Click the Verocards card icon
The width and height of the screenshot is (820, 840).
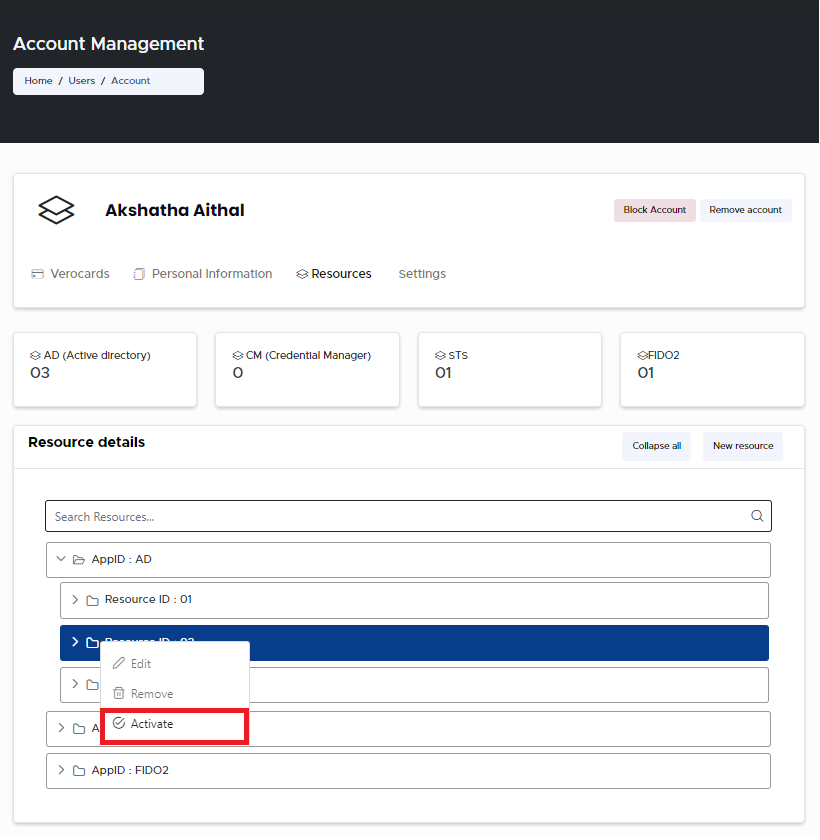[x=37, y=274]
